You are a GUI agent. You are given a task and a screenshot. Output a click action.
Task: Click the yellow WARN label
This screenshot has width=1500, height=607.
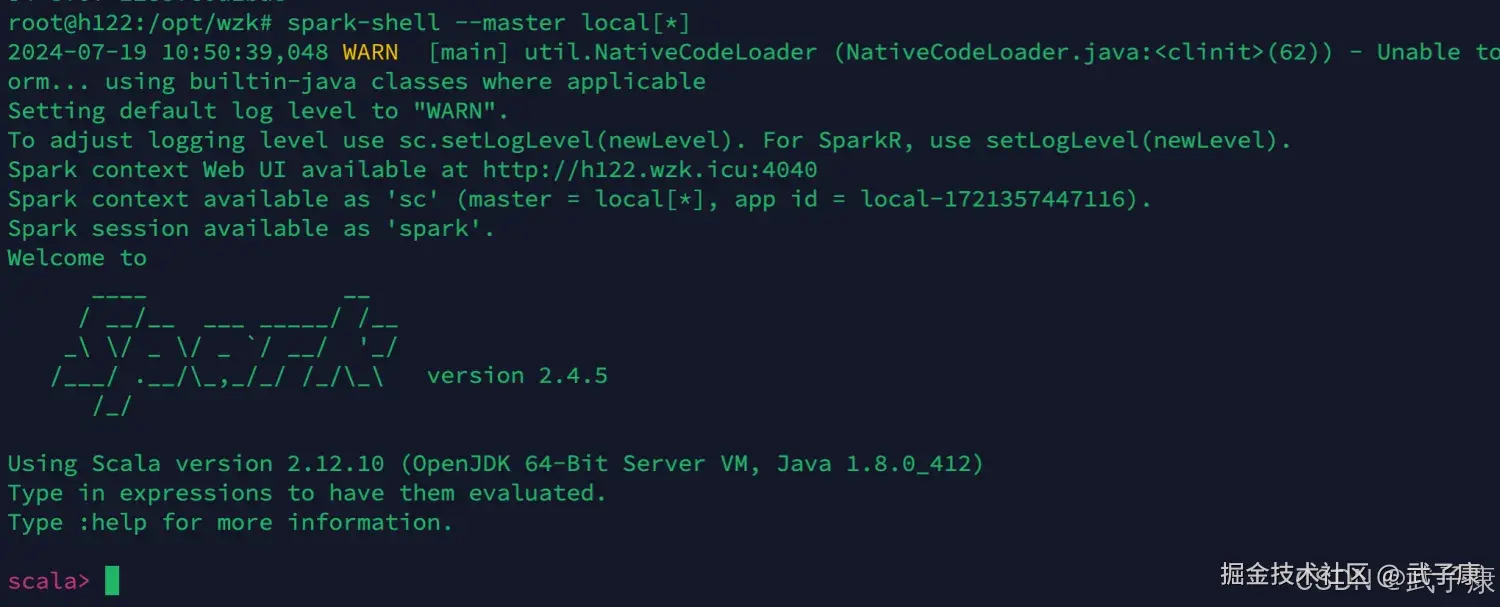point(370,52)
